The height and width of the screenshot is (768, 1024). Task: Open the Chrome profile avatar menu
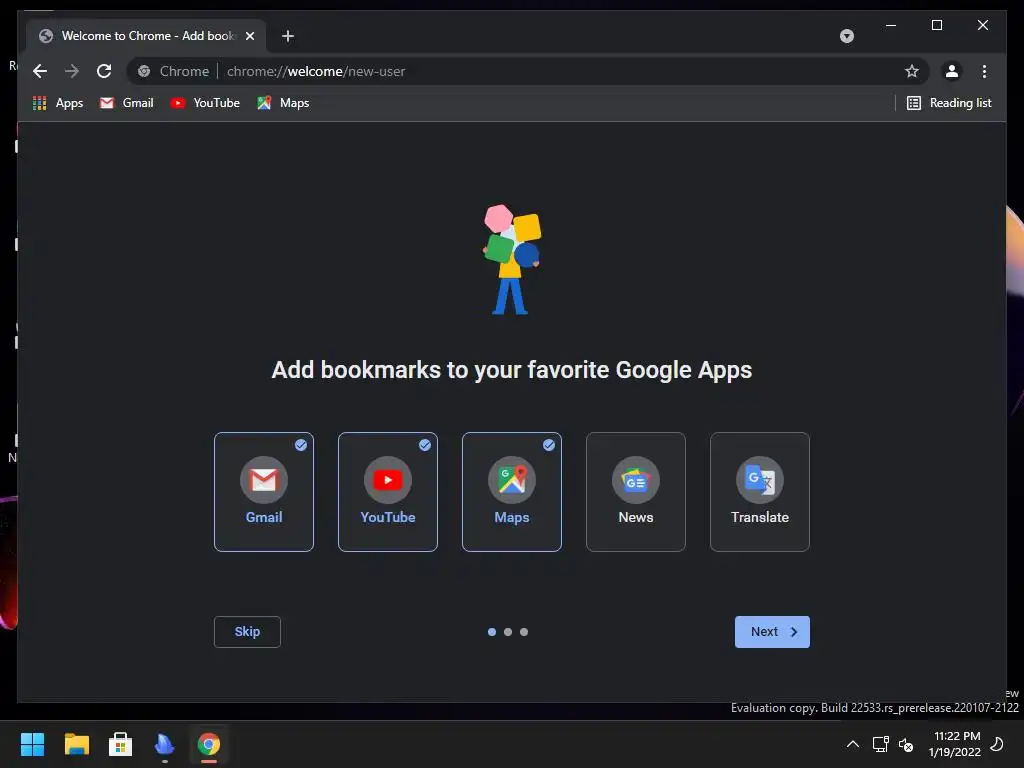[x=952, y=71]
